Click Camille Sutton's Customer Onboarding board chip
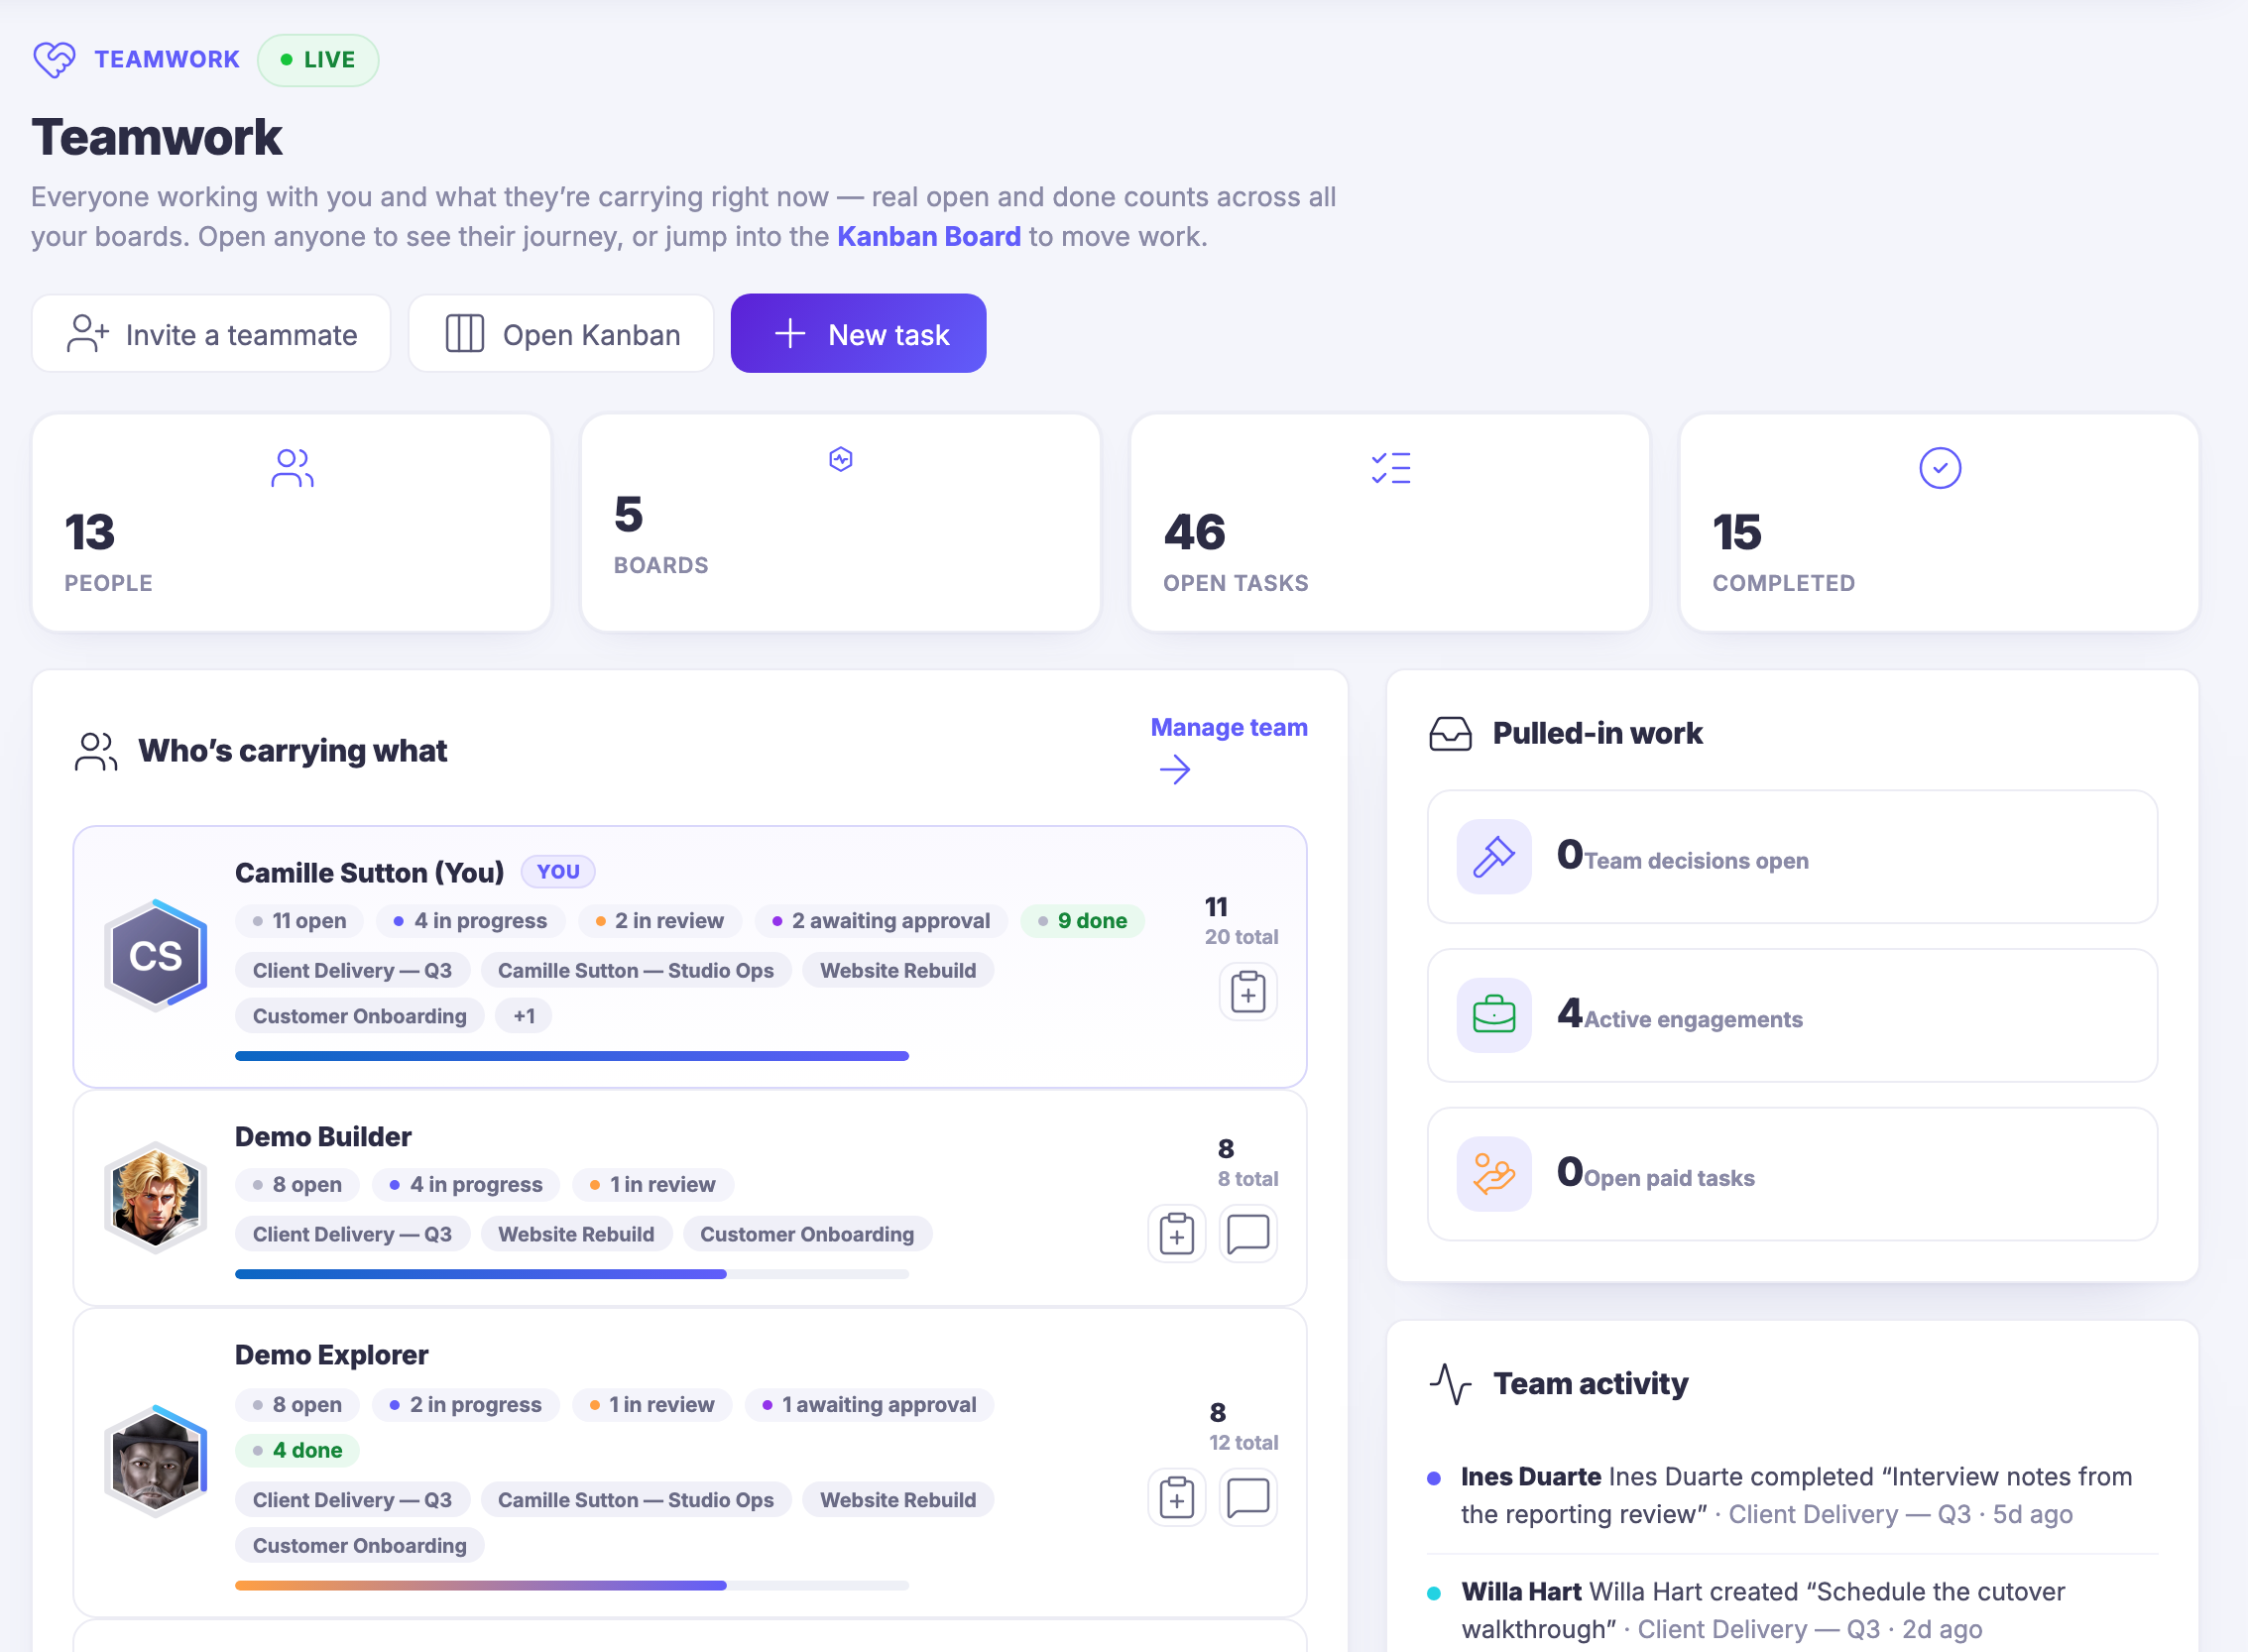2248x1652 pixels. click(359, 1016)
